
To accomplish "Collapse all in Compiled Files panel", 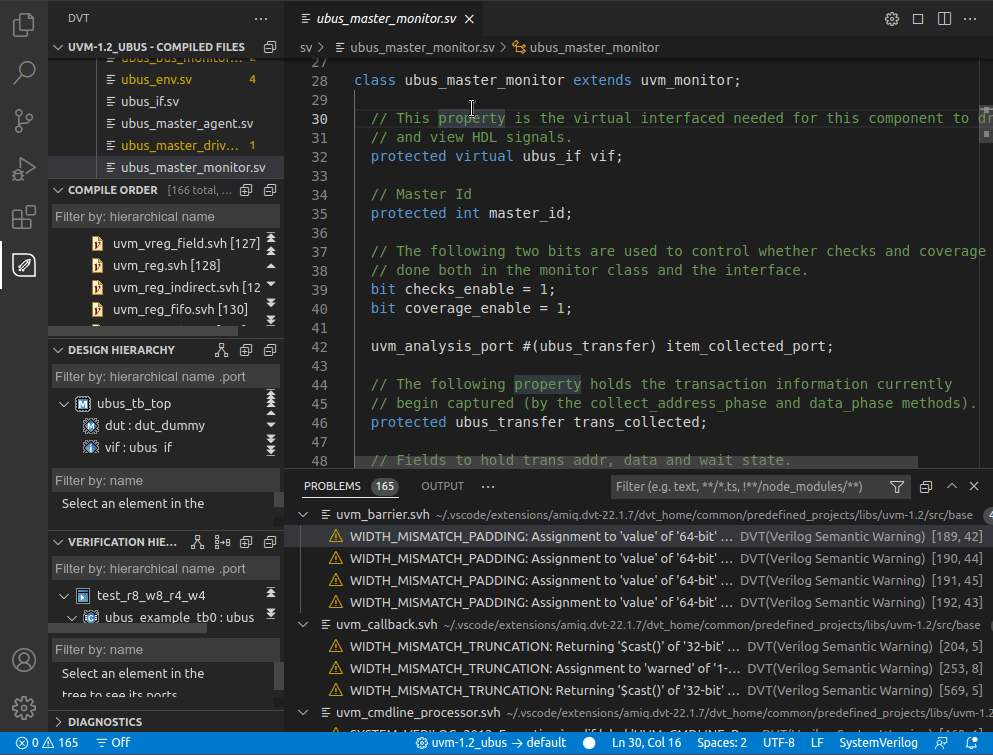I will (x=269, y=47).
